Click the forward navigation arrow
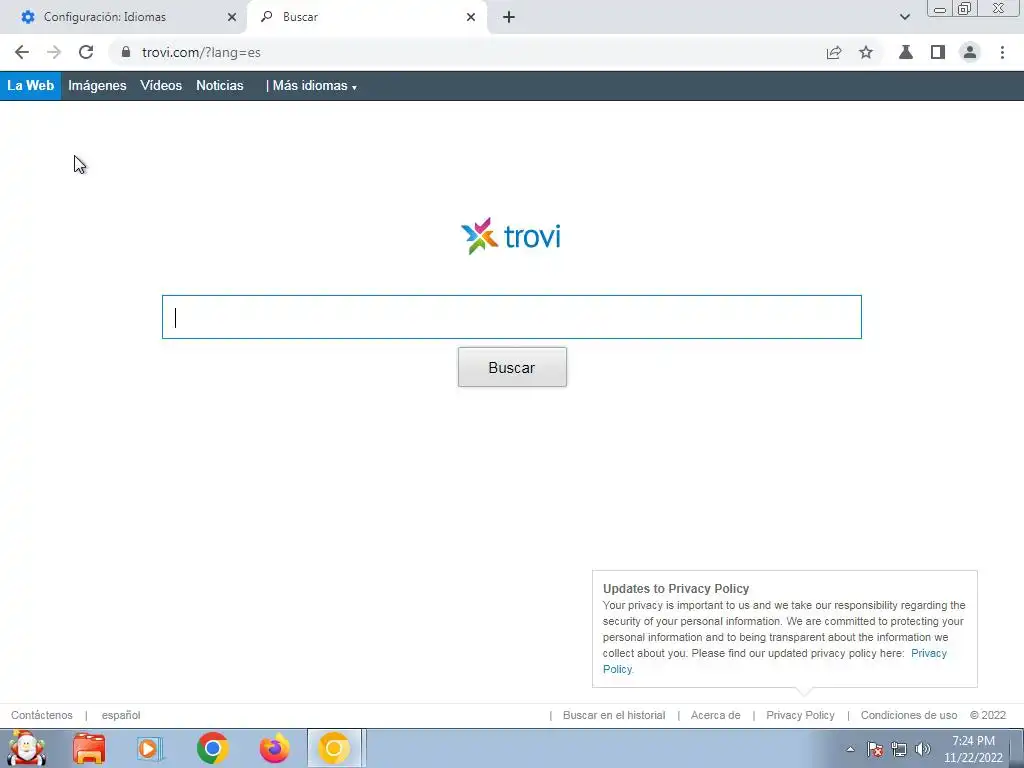The width and height of the screenshot is (1024, 768). click(54, 52)
